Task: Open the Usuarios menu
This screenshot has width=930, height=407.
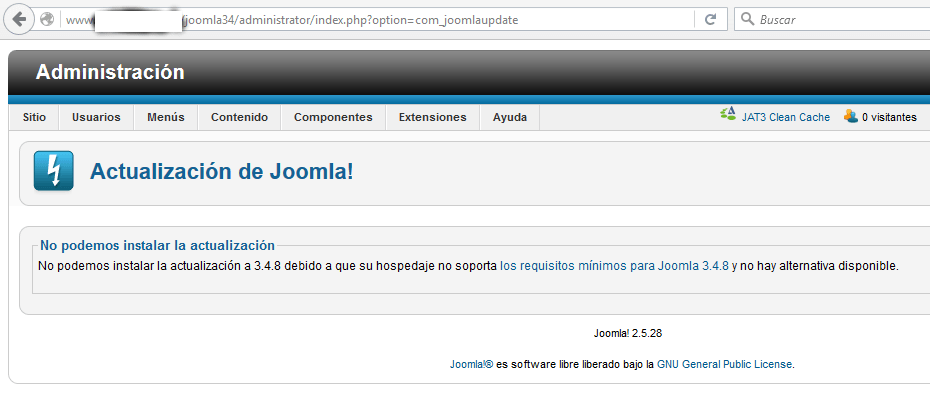Action: [x=96, y=117]
